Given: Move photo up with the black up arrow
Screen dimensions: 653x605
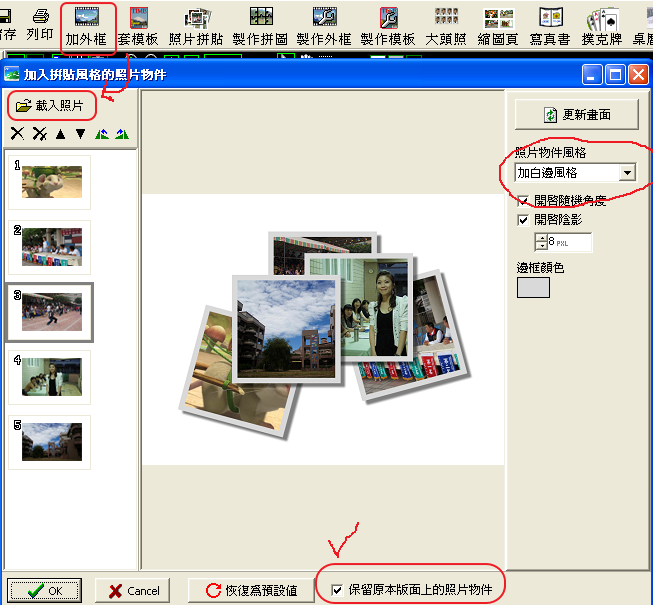Looking at the screenshot, I should [x=60, y=134].
